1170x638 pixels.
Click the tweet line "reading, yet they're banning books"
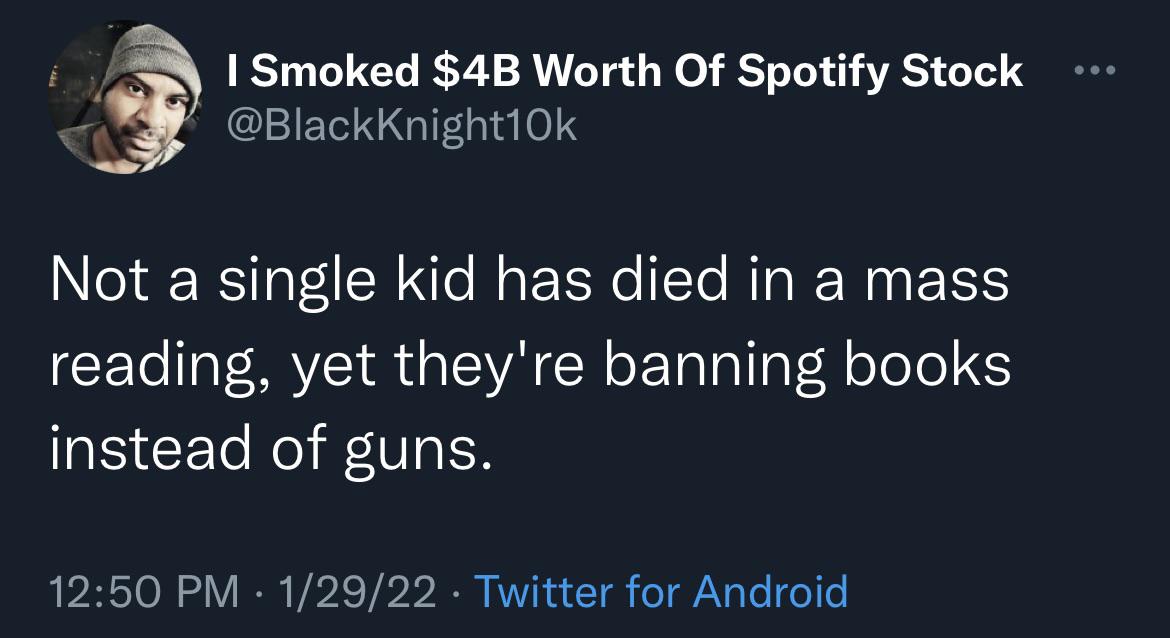(530, 367)
